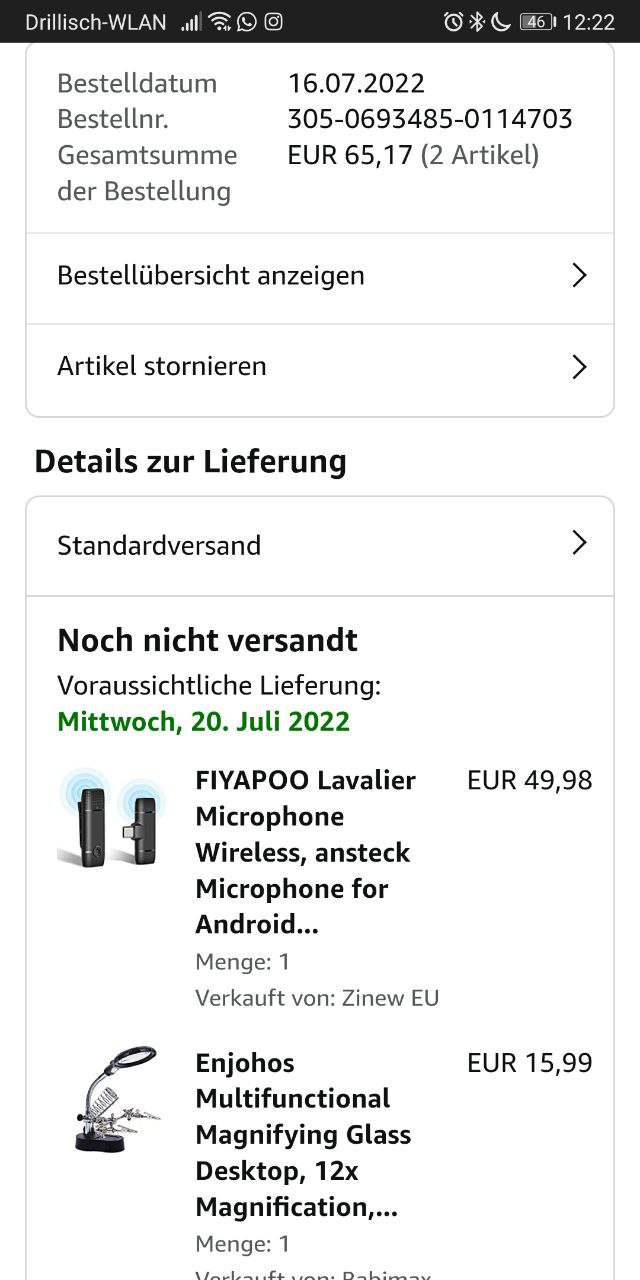Tap the battery level indicator
Screen dimensions: 640x1280
537,21
